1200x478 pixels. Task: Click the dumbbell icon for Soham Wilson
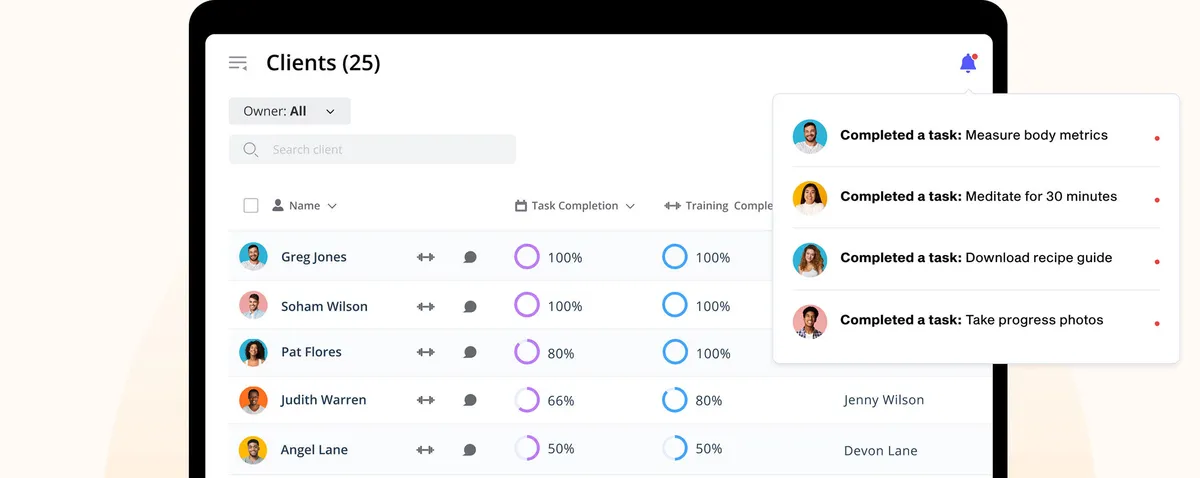pyautogui.click(x=426, y=306)
